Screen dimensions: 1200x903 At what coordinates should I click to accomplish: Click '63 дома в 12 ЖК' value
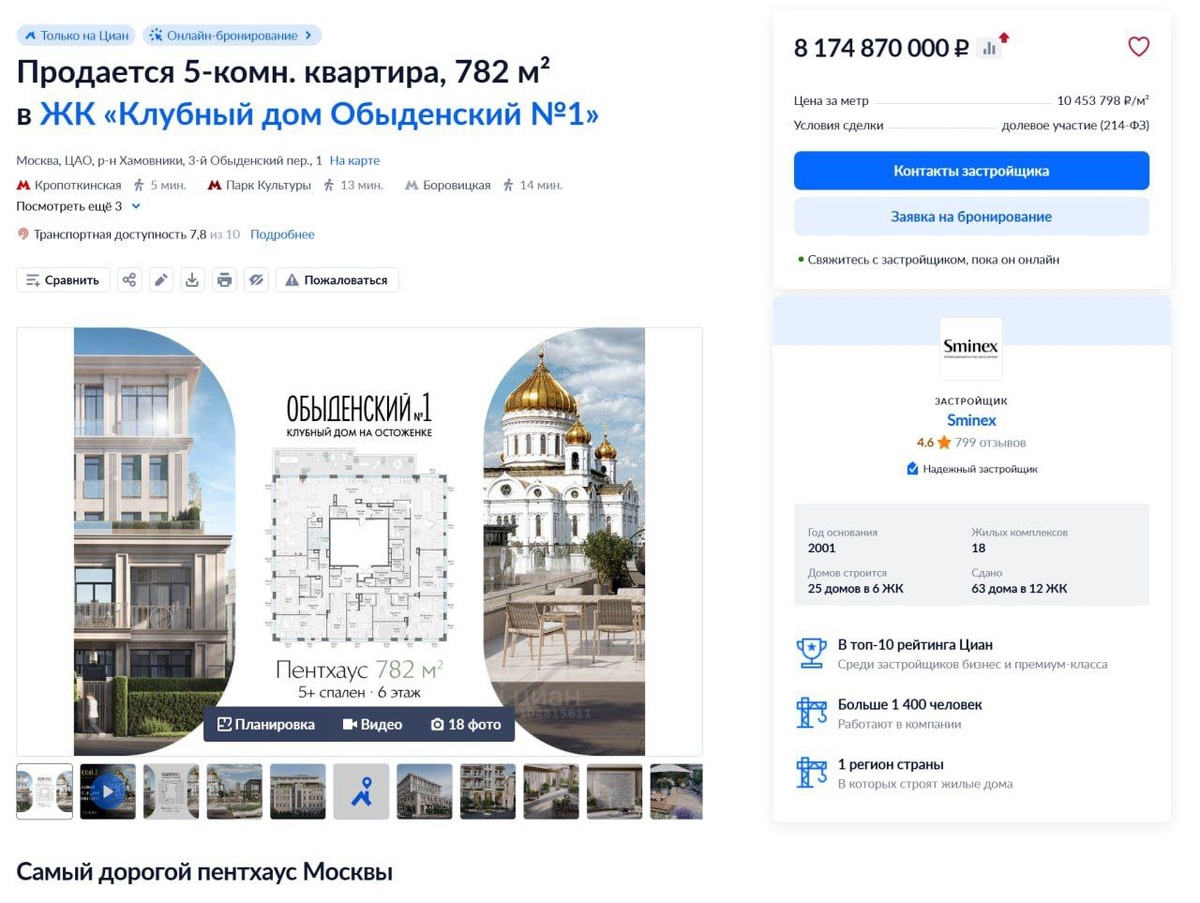tap(1019, 588)
